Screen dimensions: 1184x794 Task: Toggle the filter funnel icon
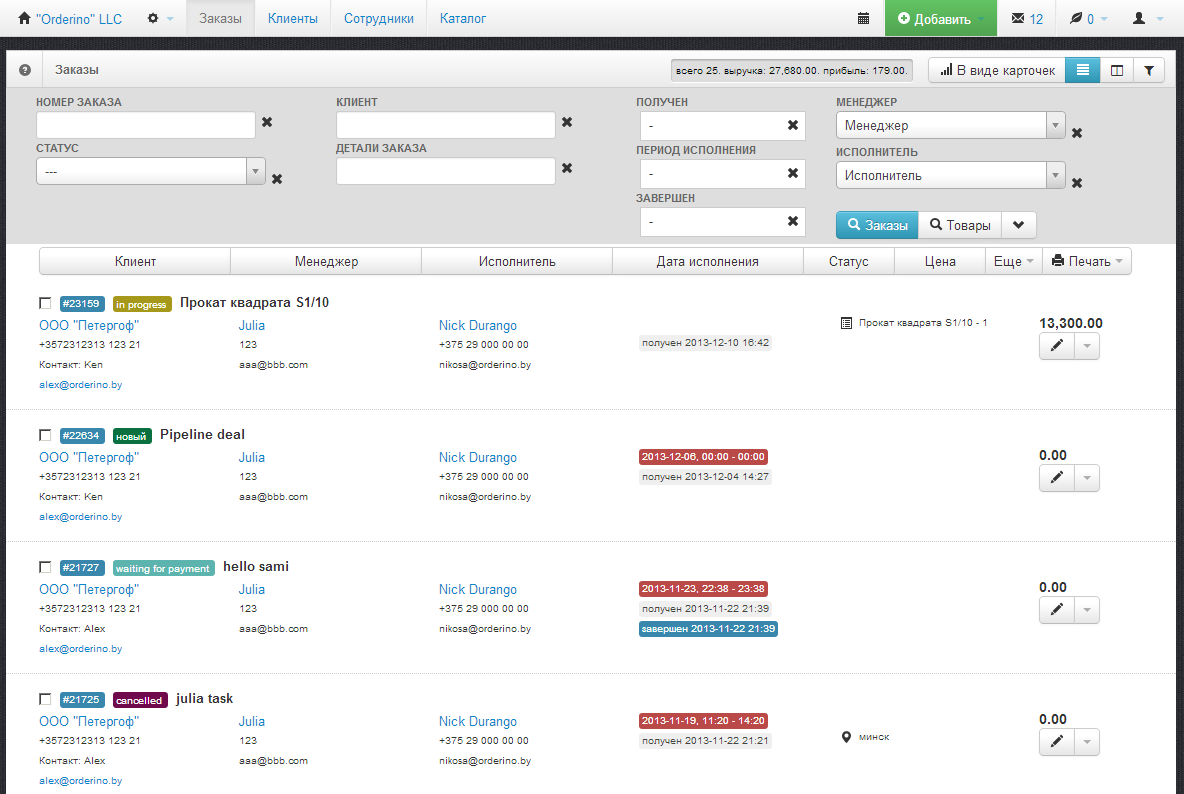(x=1148, y=71)
